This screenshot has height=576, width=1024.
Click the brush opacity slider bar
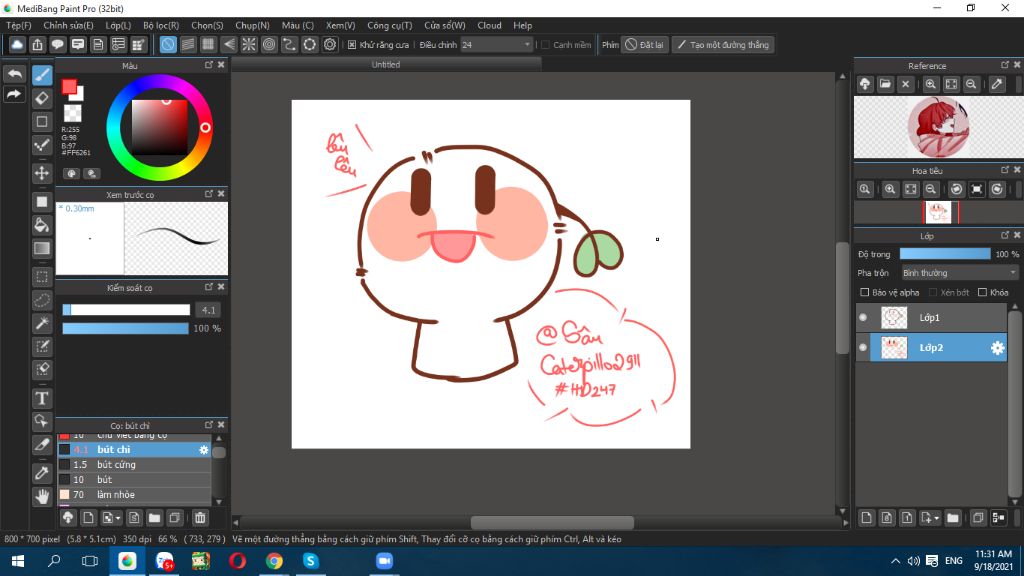[x=125, y=328]
